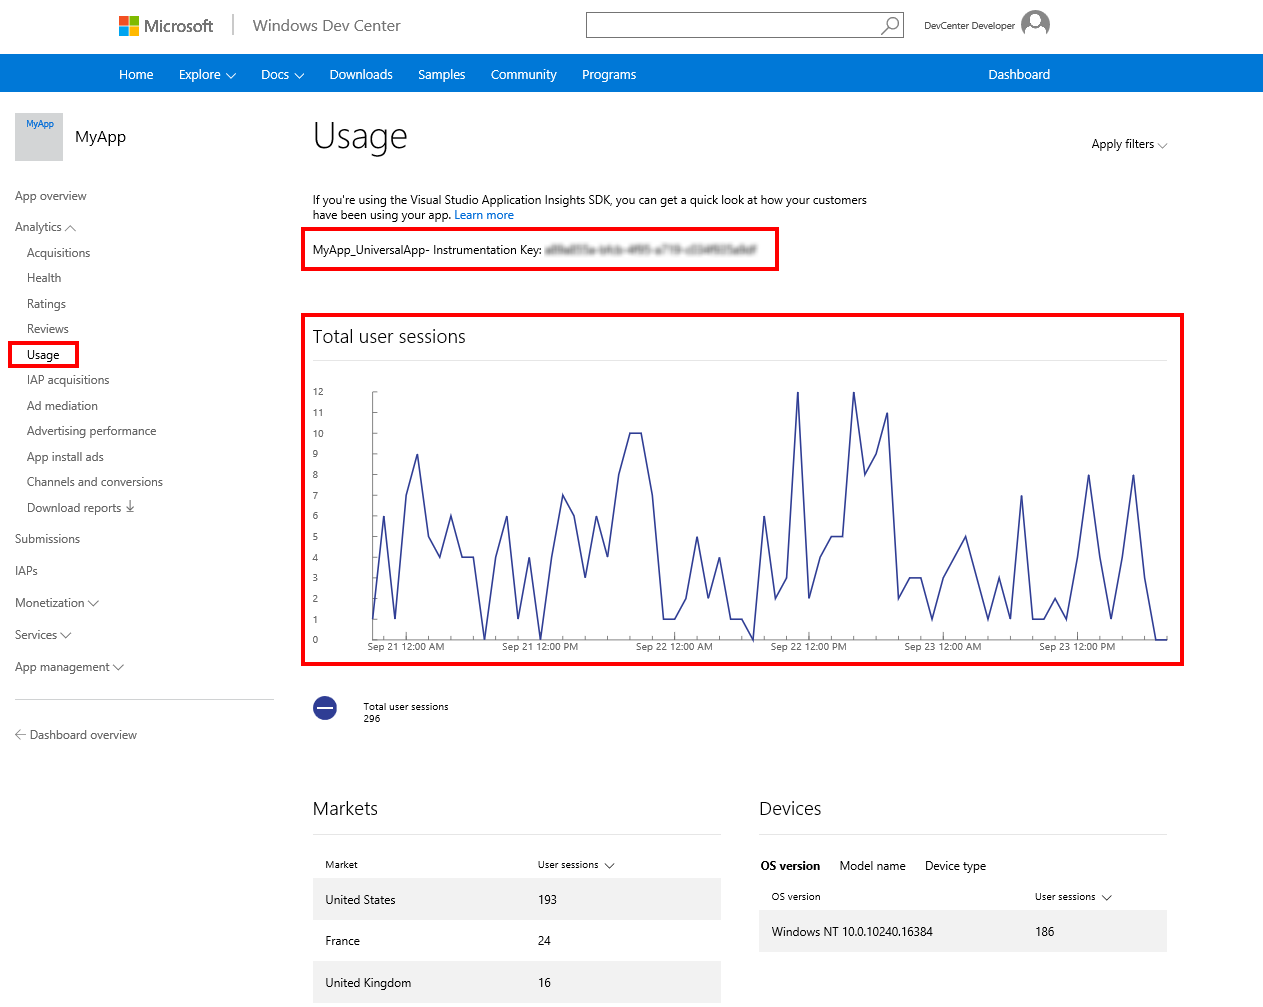Expand the Monetization section
The image size is (1263, 1007).
click(57, 603)
